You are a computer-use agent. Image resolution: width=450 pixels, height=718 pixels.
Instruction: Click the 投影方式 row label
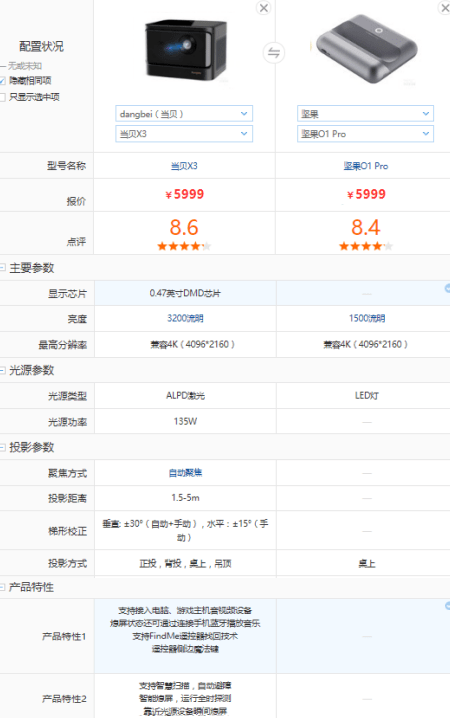coord(67,564)
